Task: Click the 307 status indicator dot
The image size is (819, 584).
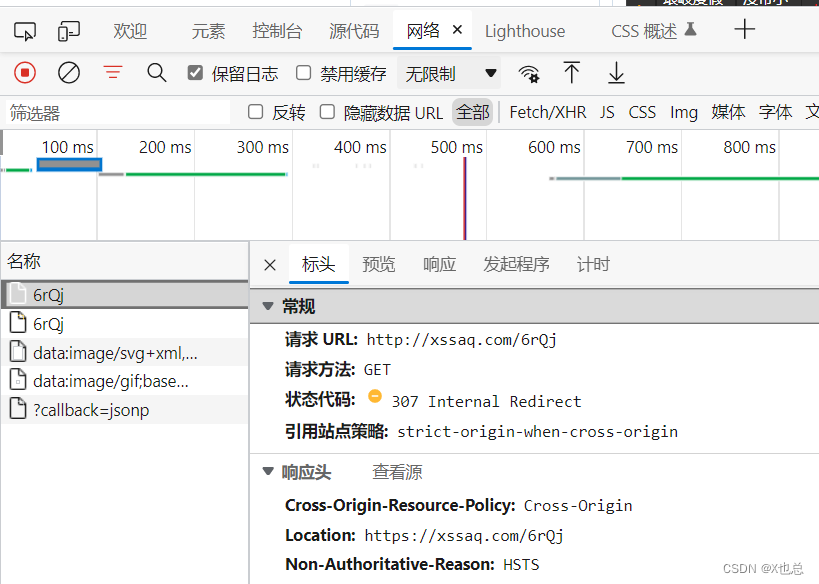Action: coord(375,396)
